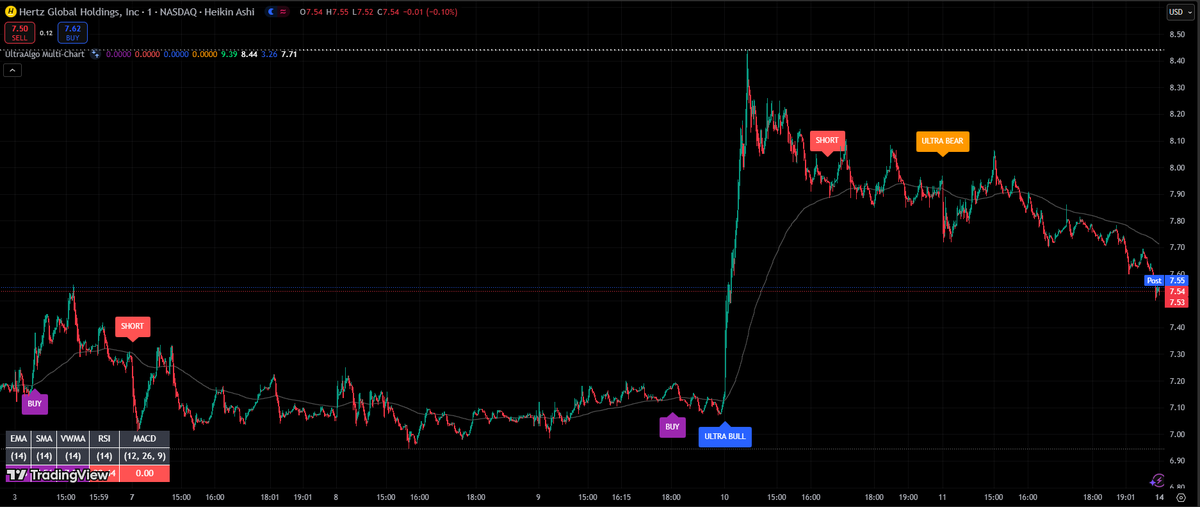The width and height of the screenshot is (1200, 507).
Task: Click the Hertz logo icon beside the symbol name
Action: (10, 12)
